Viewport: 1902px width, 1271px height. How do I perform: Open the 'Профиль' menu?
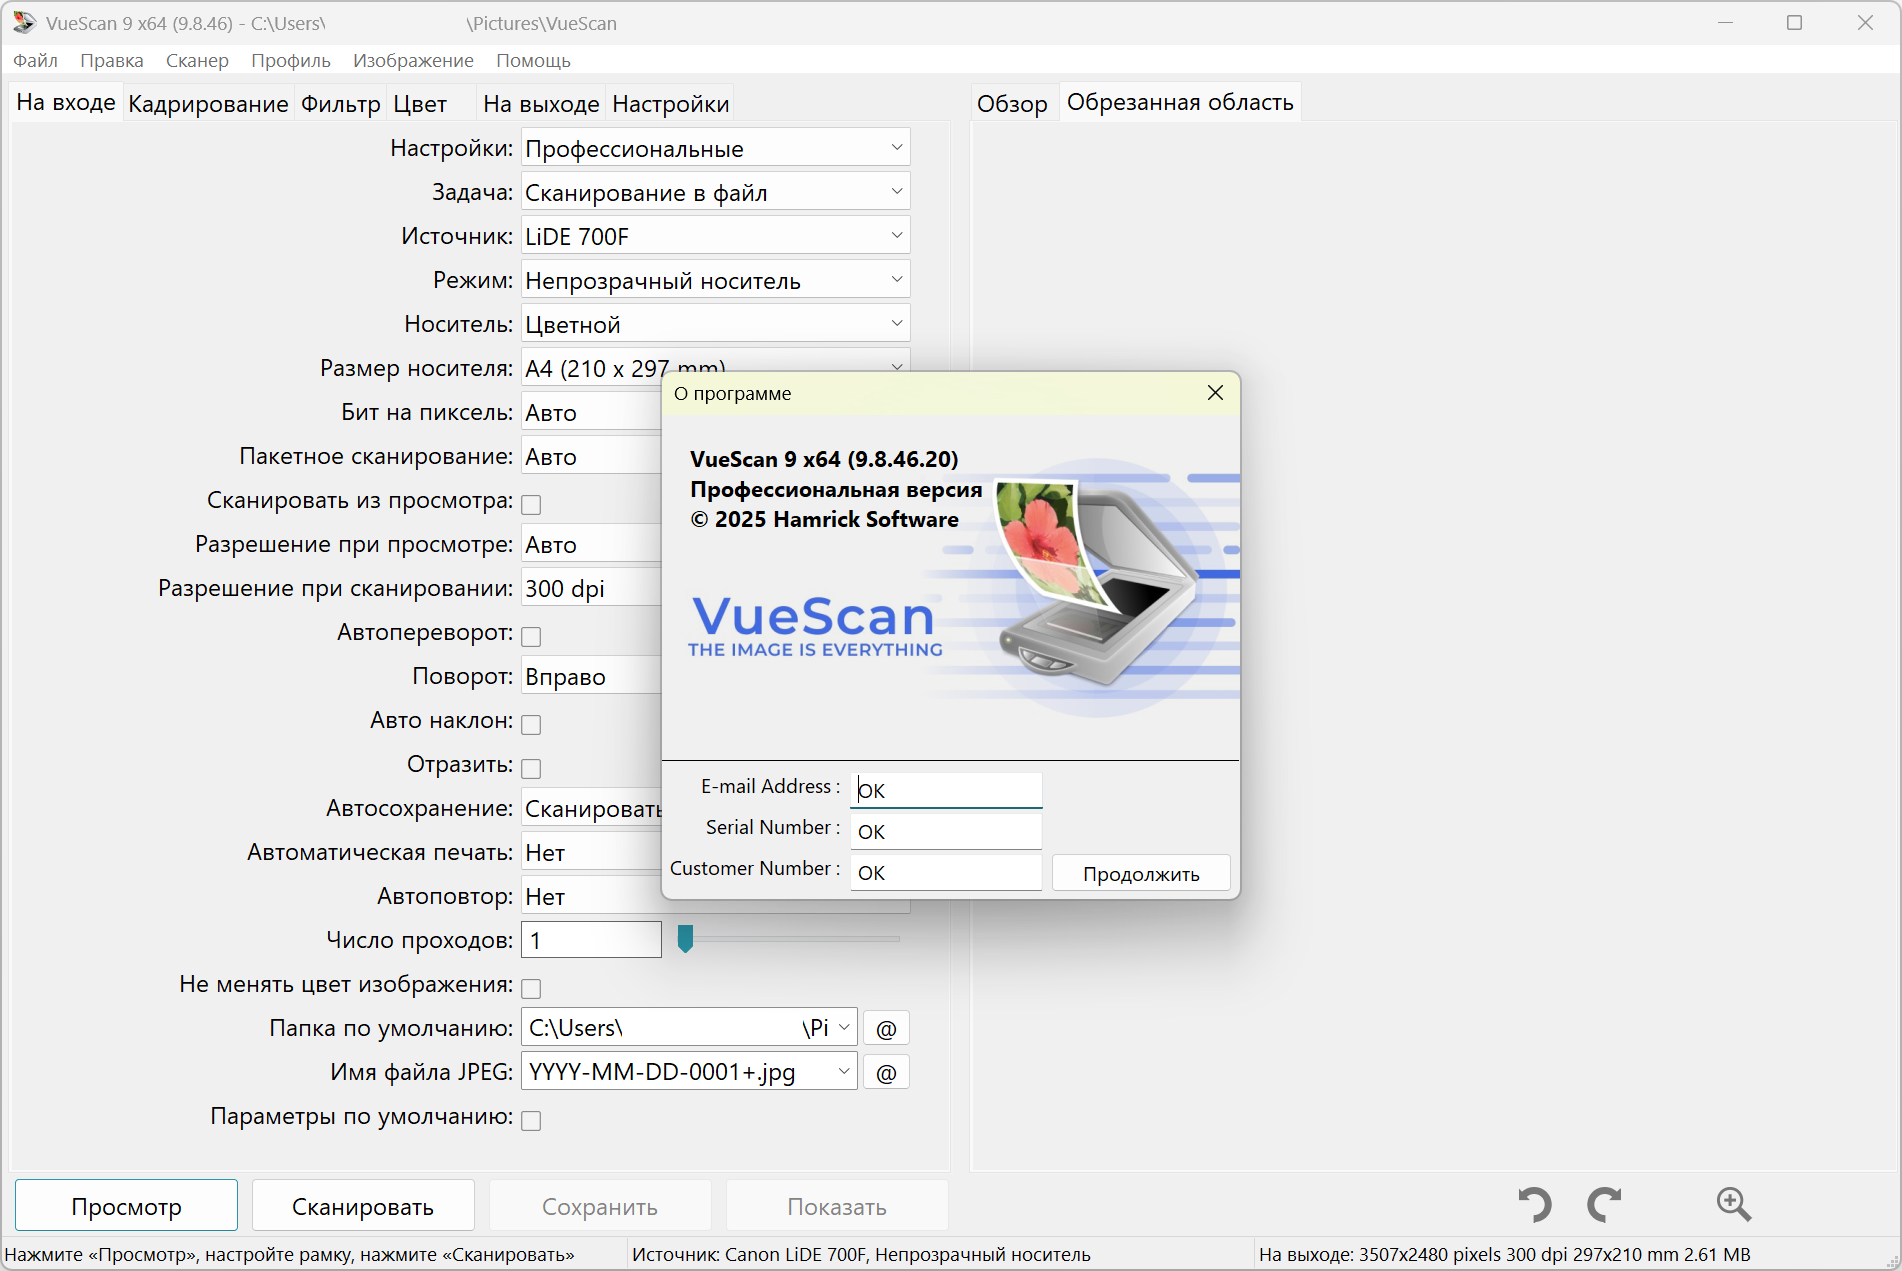point(291,60)
